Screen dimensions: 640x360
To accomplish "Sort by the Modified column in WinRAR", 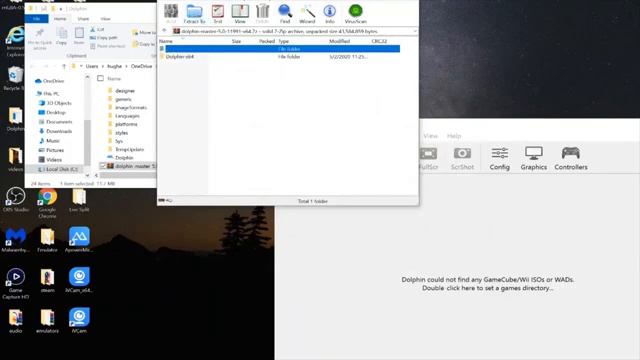I will [340, 41].
